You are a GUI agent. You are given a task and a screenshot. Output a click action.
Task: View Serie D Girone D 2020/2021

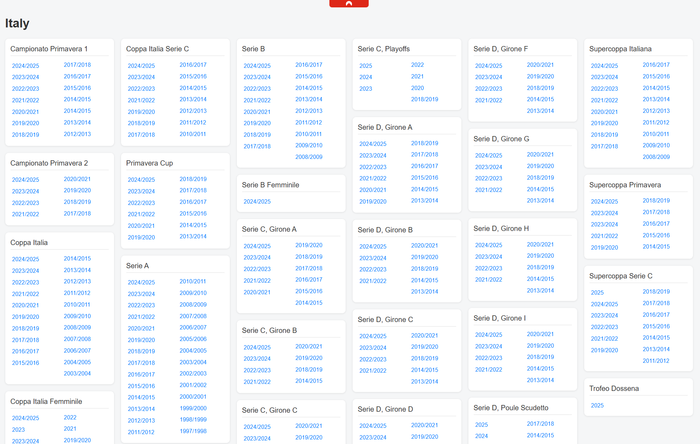click(425, 425)
